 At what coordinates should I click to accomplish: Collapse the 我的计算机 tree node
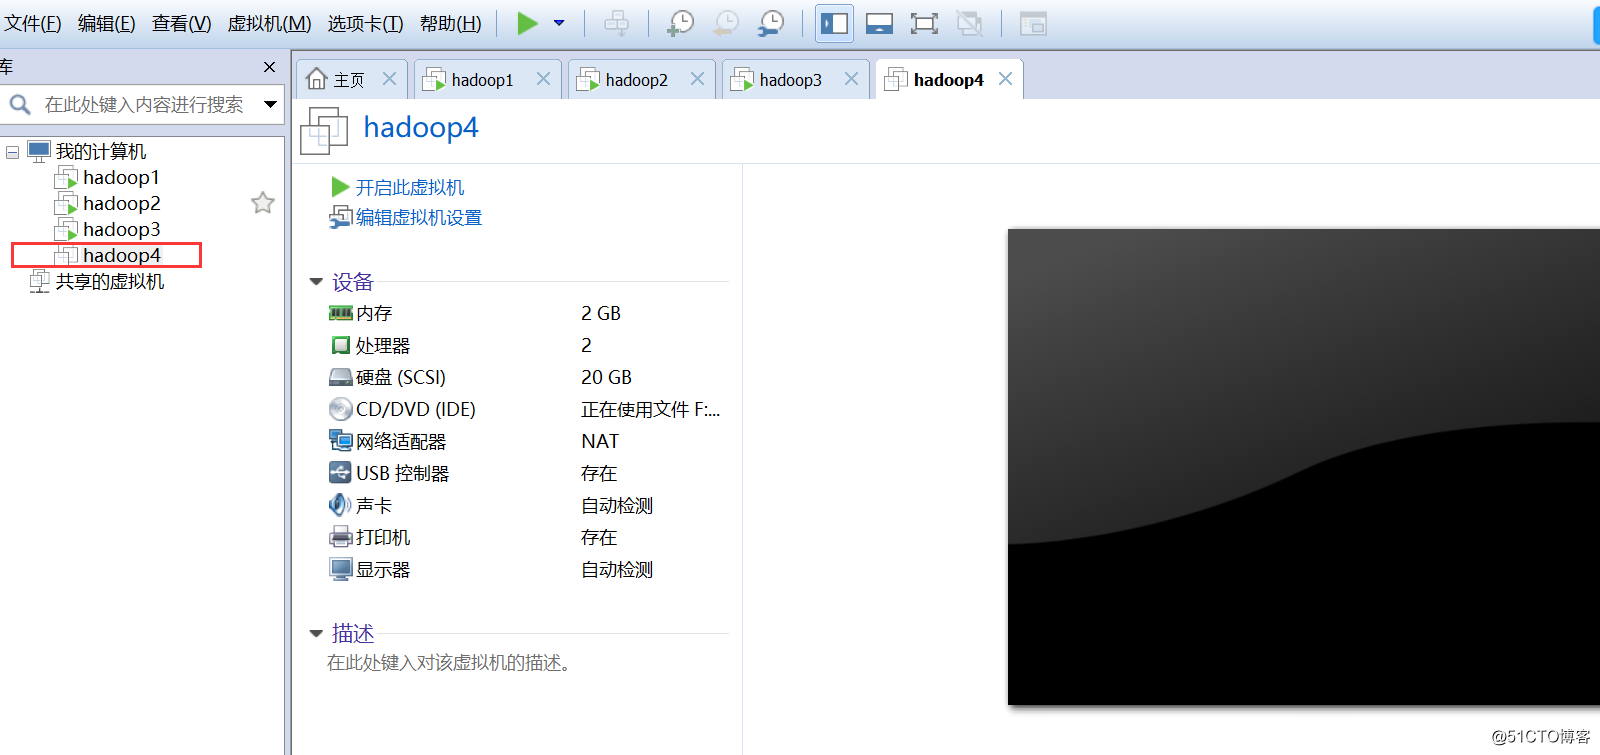[12, 152]
